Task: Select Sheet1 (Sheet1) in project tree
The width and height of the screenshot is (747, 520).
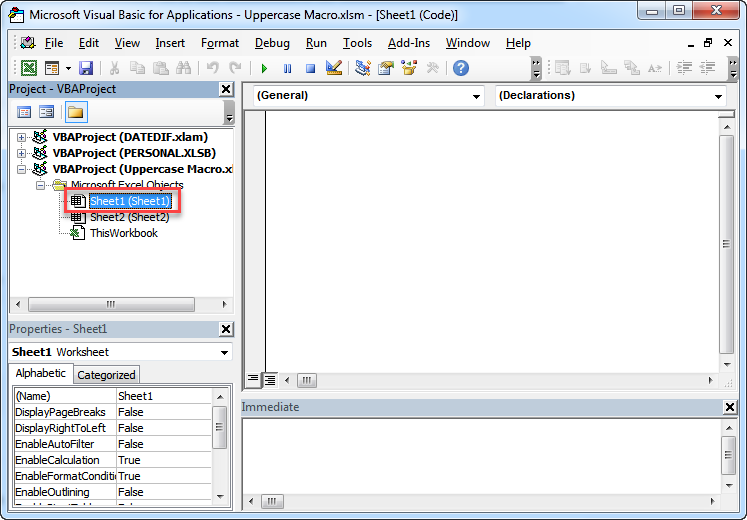Action: 130,201
